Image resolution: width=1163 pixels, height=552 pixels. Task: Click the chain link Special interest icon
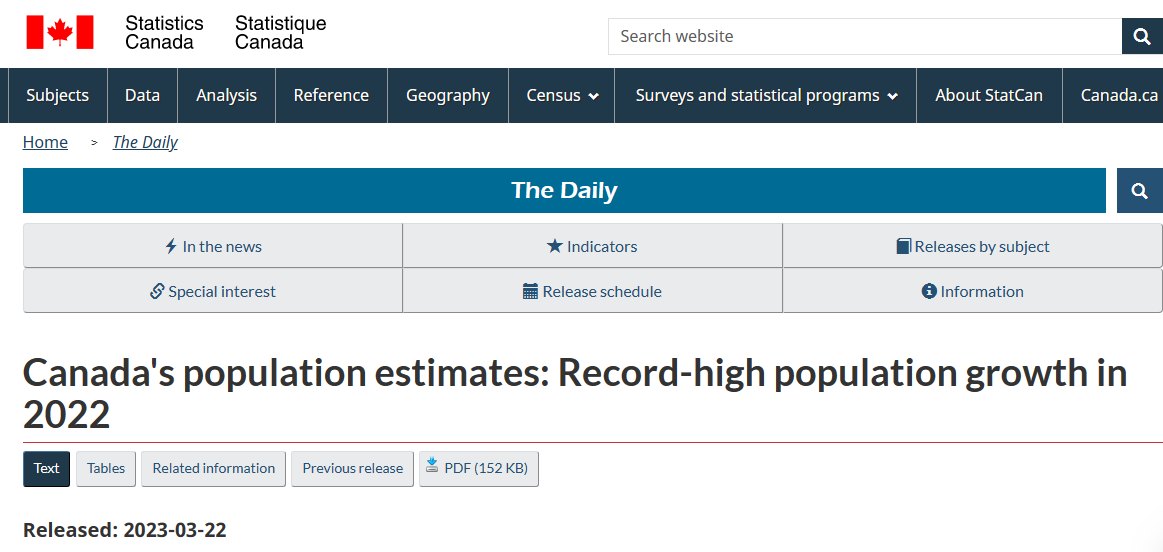157,291
